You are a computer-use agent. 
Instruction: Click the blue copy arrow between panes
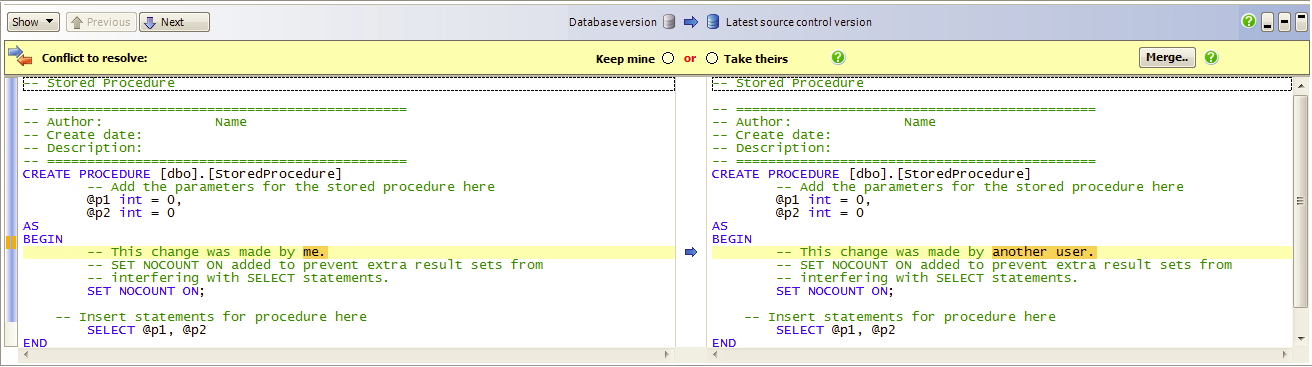(x=690, y=252)
